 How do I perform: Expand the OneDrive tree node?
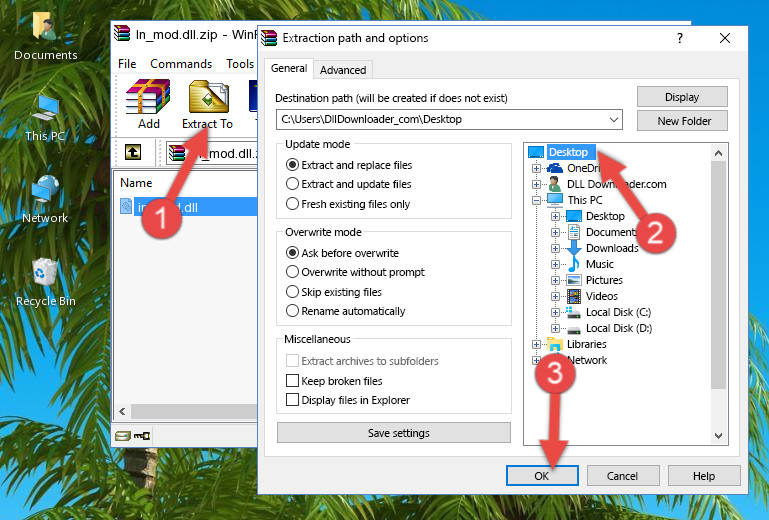(x=536, y=169)
